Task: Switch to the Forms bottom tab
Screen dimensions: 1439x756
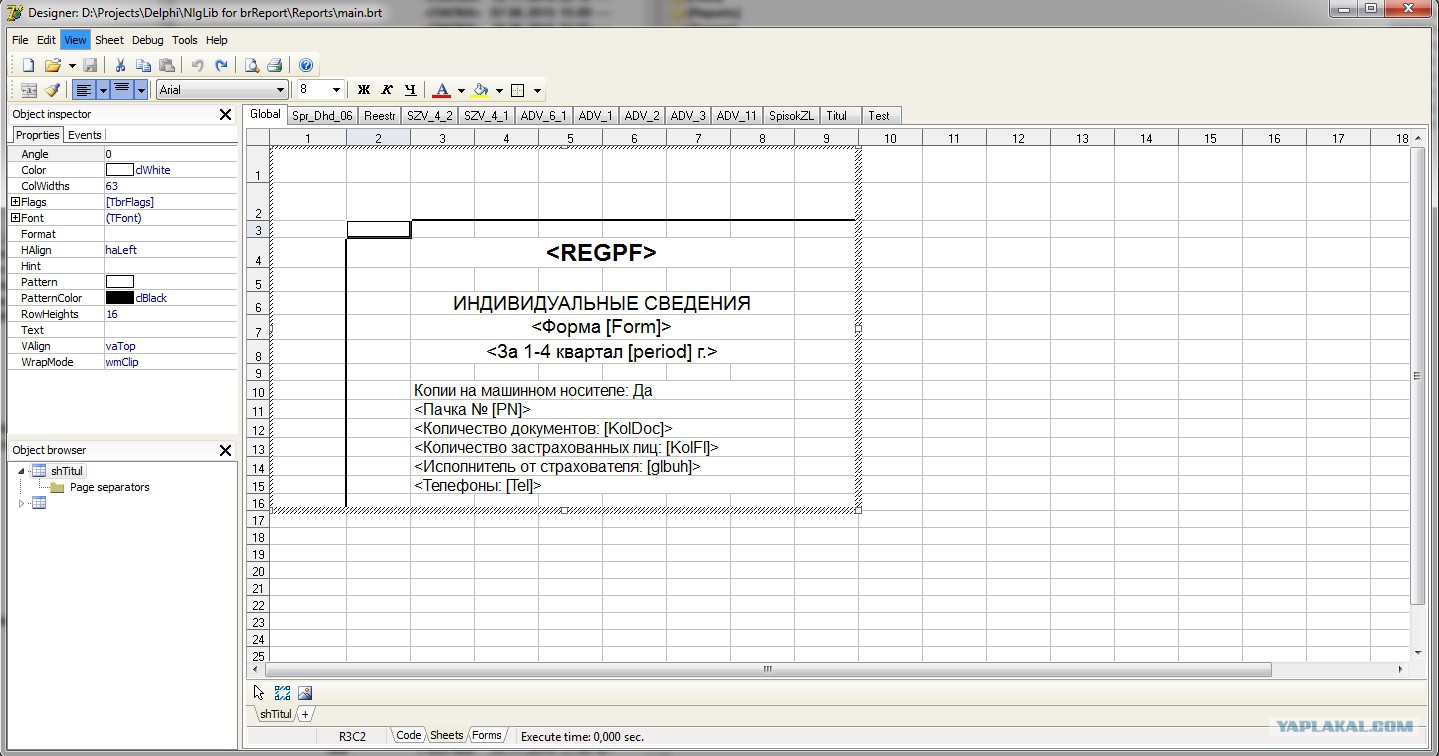Action: click(486, 736)
